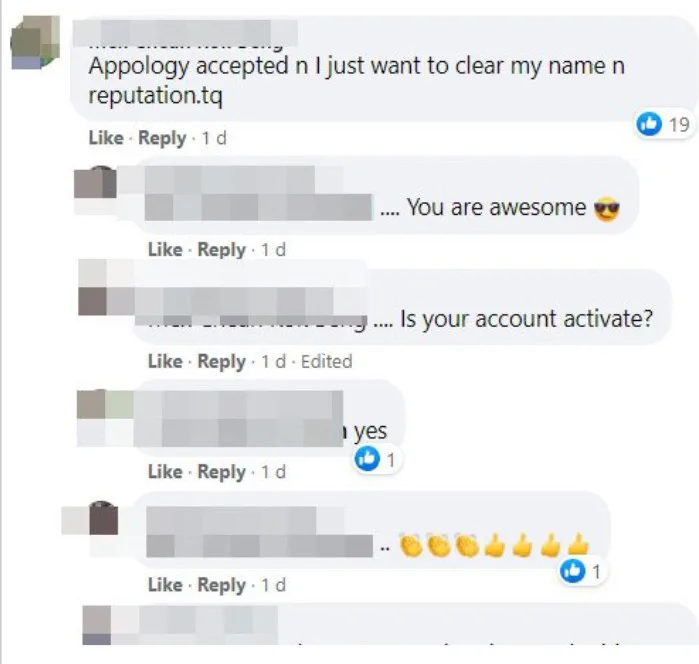699x664 pixels.
Task: Click the sunglasses emoji in 'You are awesome'
Action: point(607,209)
